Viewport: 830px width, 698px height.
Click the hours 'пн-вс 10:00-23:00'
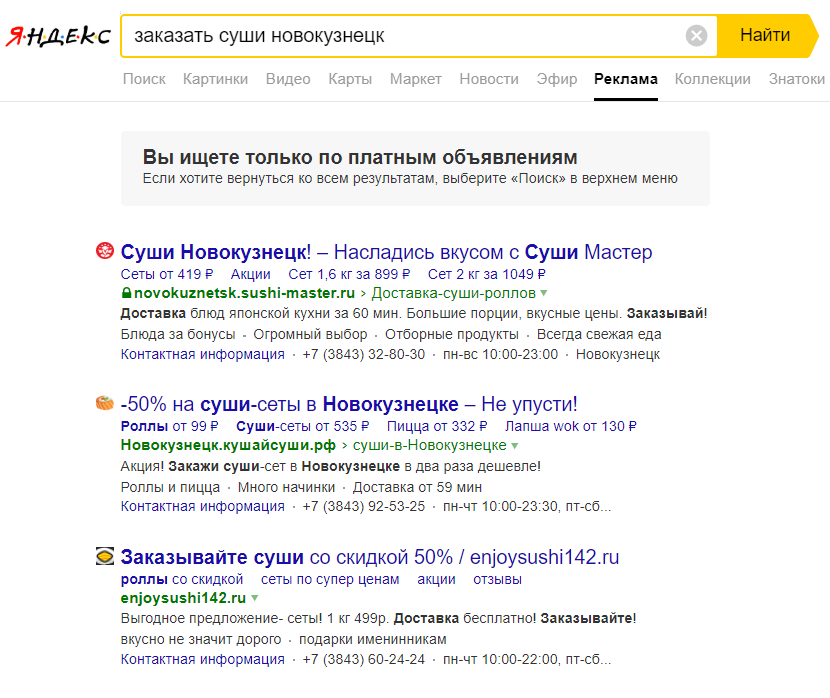[x=500, y=354]
